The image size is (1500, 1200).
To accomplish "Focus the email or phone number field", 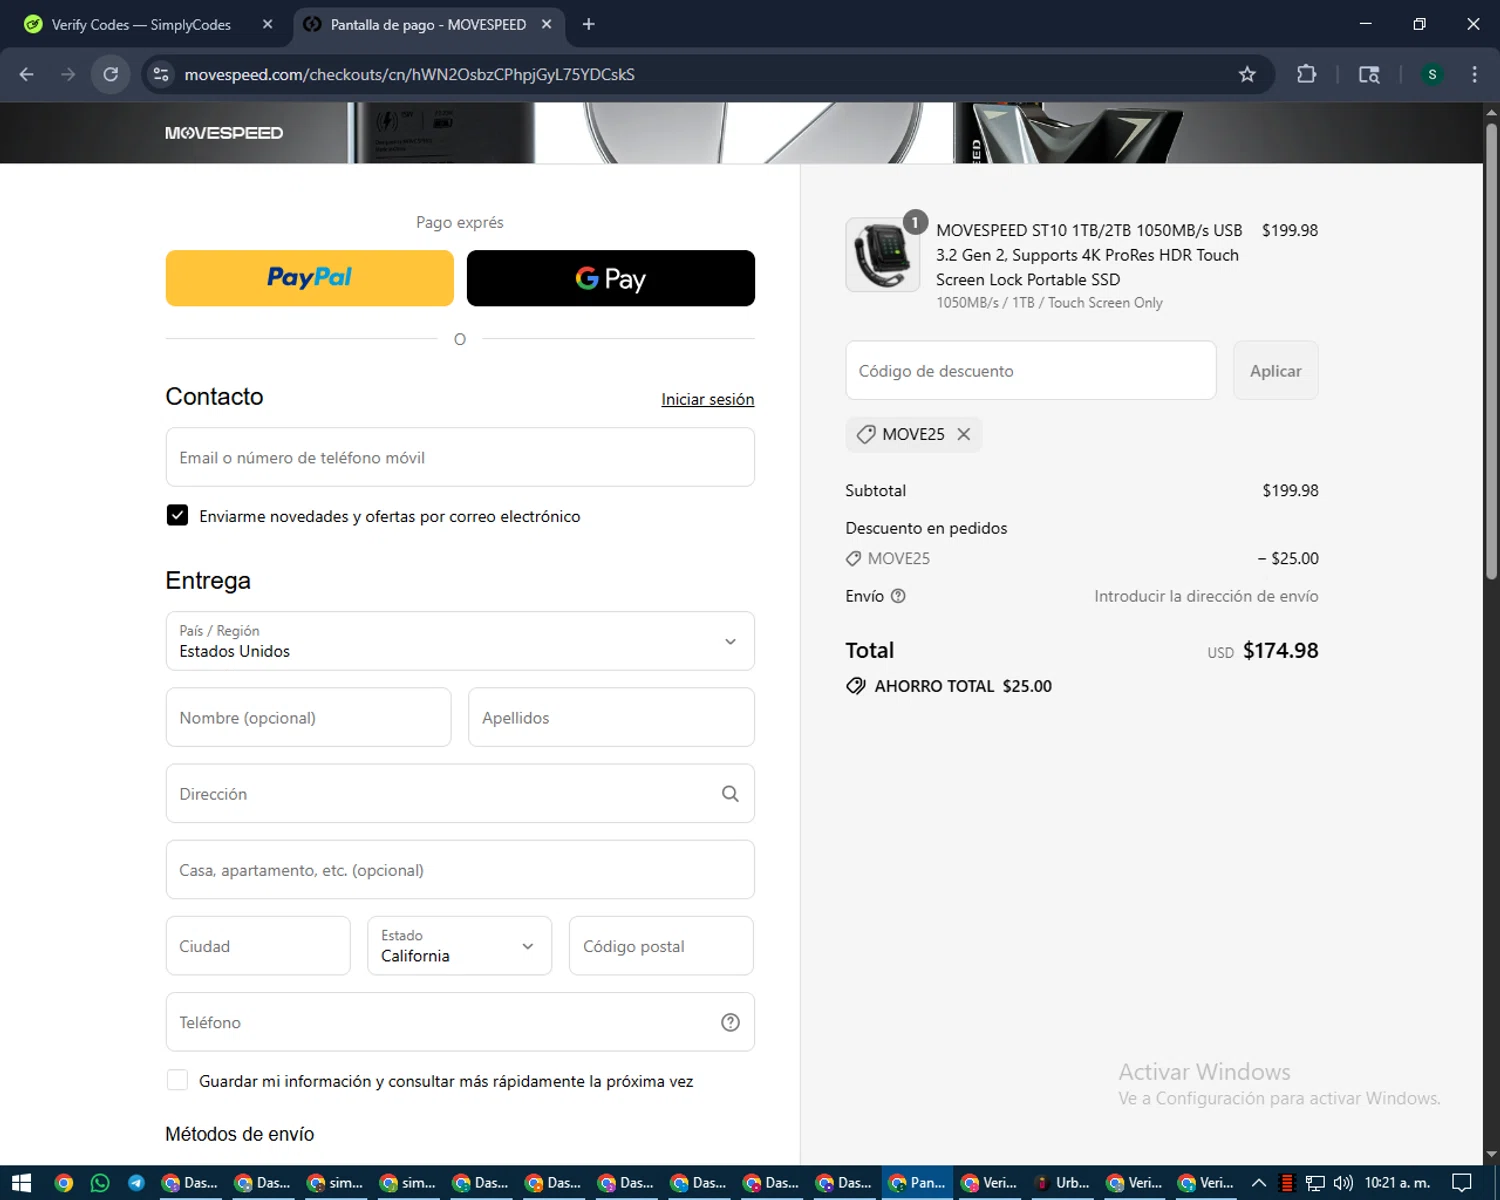I will coord(460,457).
